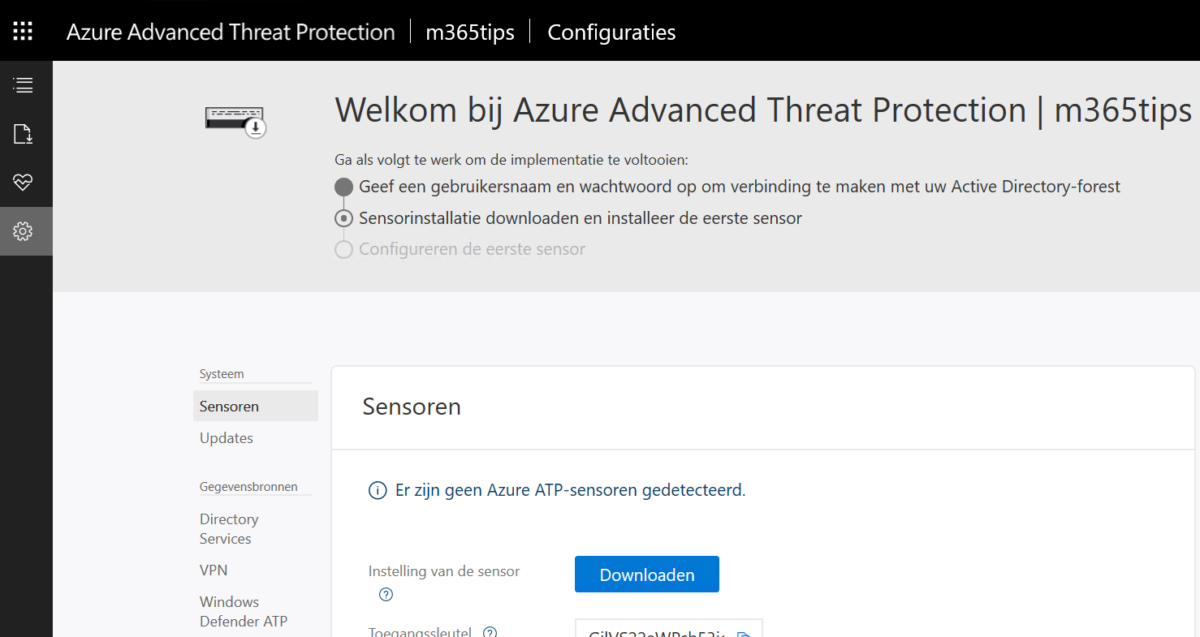Select the gebruikersnaam en wachtwoord step indicator
Screen dimensions: 1200x637
(343, 186)
